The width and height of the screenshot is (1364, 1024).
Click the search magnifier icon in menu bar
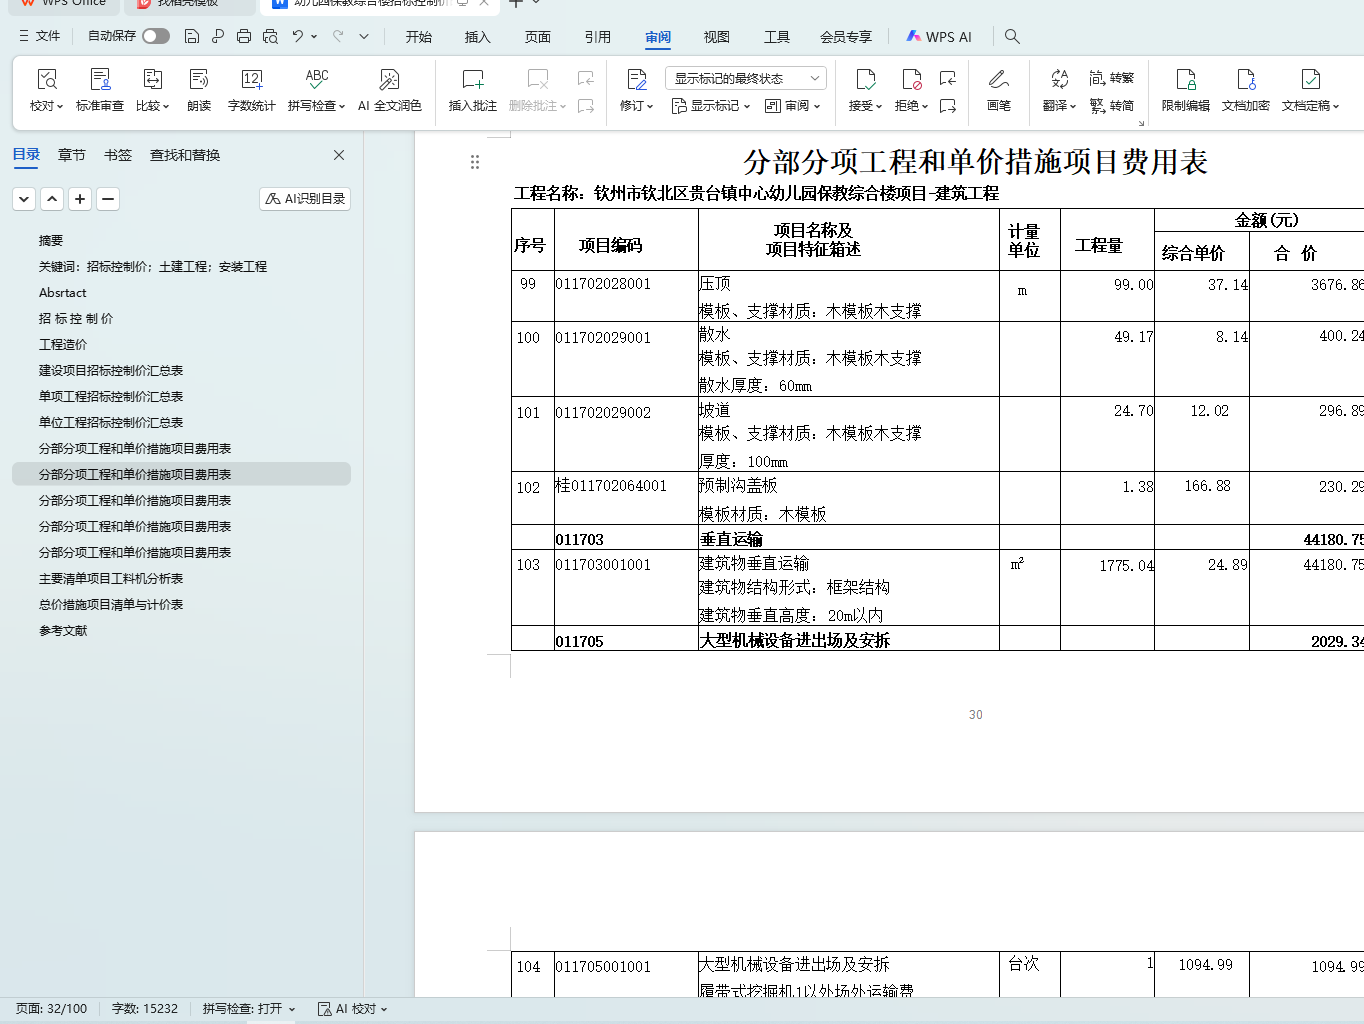click(x=1012, y=37)
